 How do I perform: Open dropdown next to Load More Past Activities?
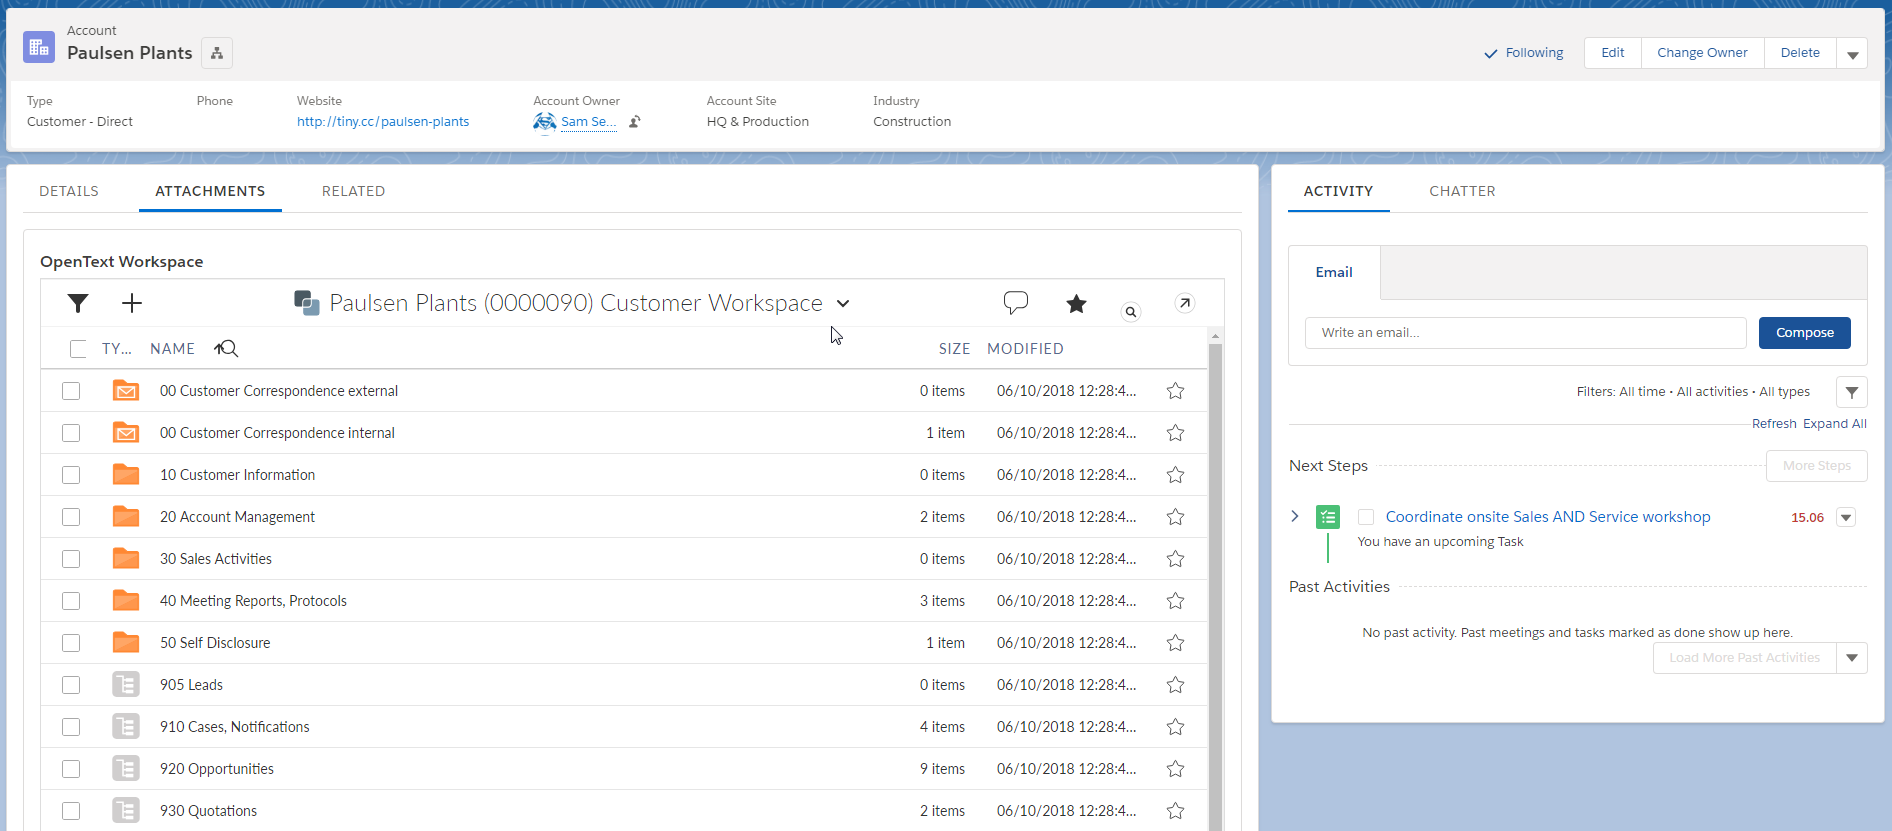[x=1852, y=658]
